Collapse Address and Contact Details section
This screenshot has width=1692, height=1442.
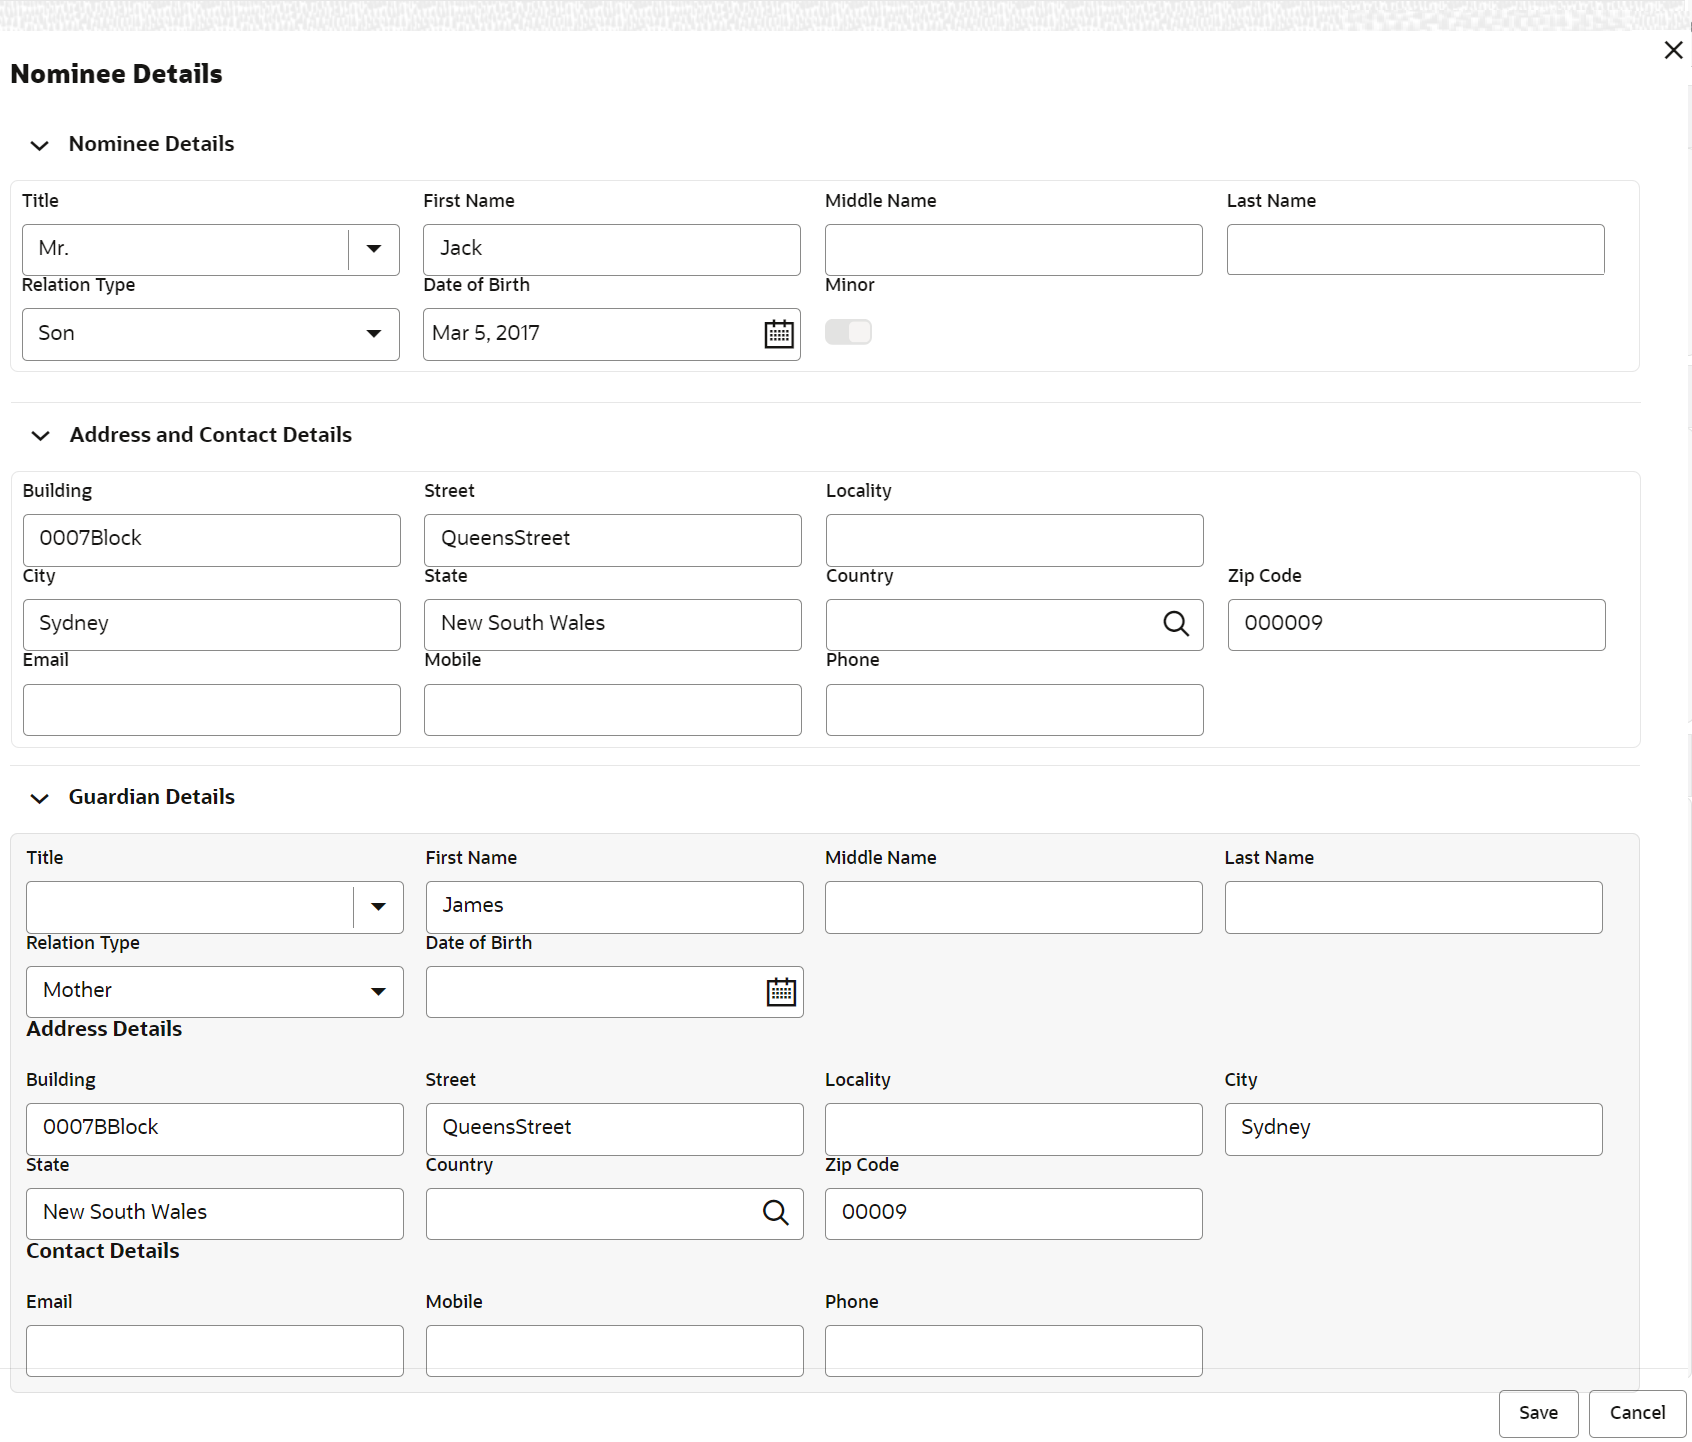(40, 436)
